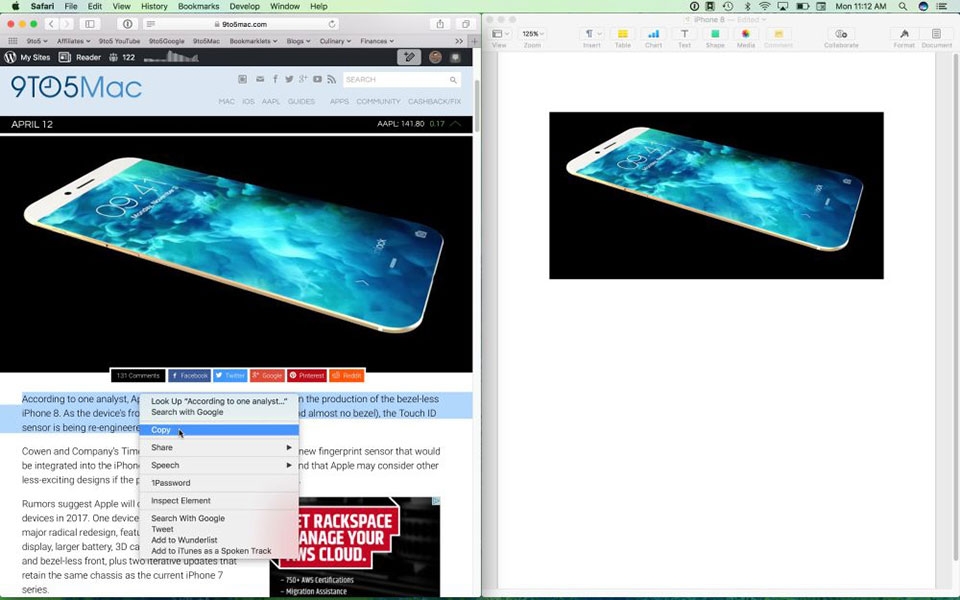Image resolution: width=960 pixels, height=600 pixels.
Task: Select Copy from the context menu
Action: [x=161, y=429]
